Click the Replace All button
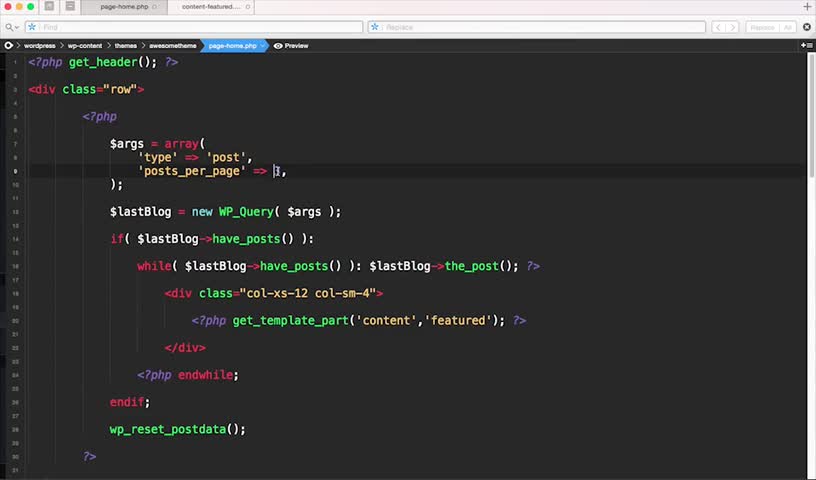 788,27
